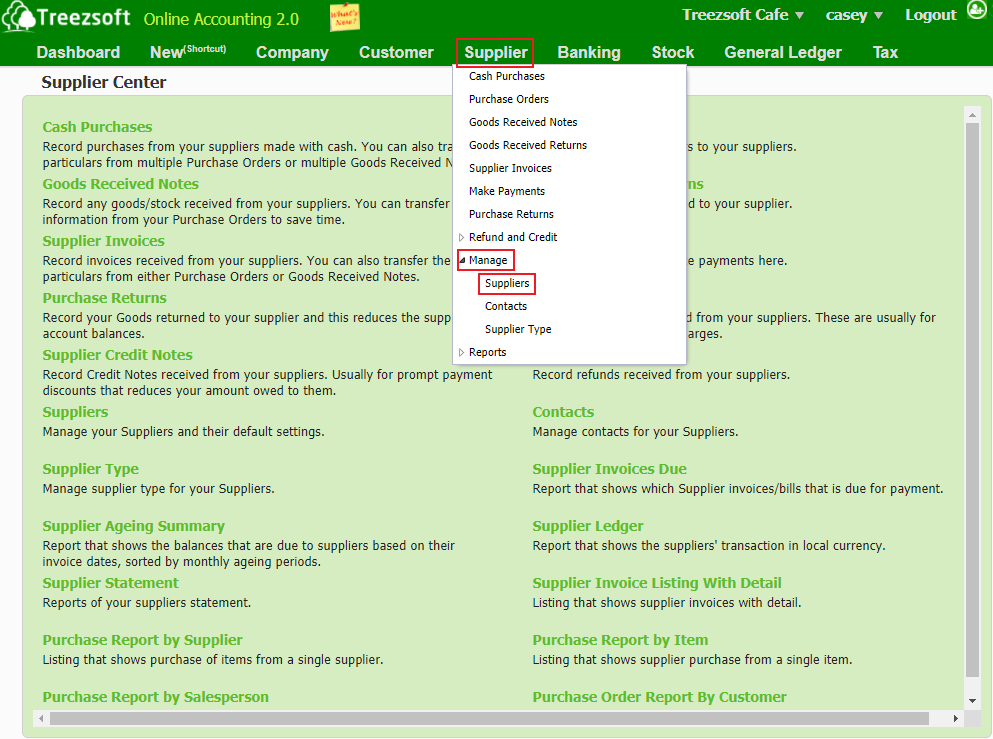Select Suppliers under the Manage menu
This screenshot has height=739, width=993.
pos(507,283)
